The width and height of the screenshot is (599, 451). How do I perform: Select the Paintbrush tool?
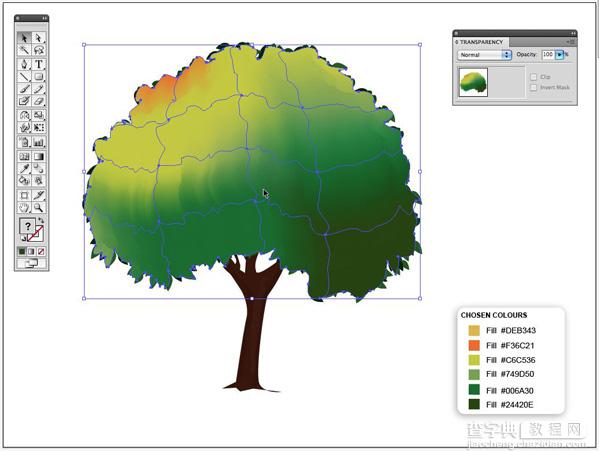[x=24, y=89]
